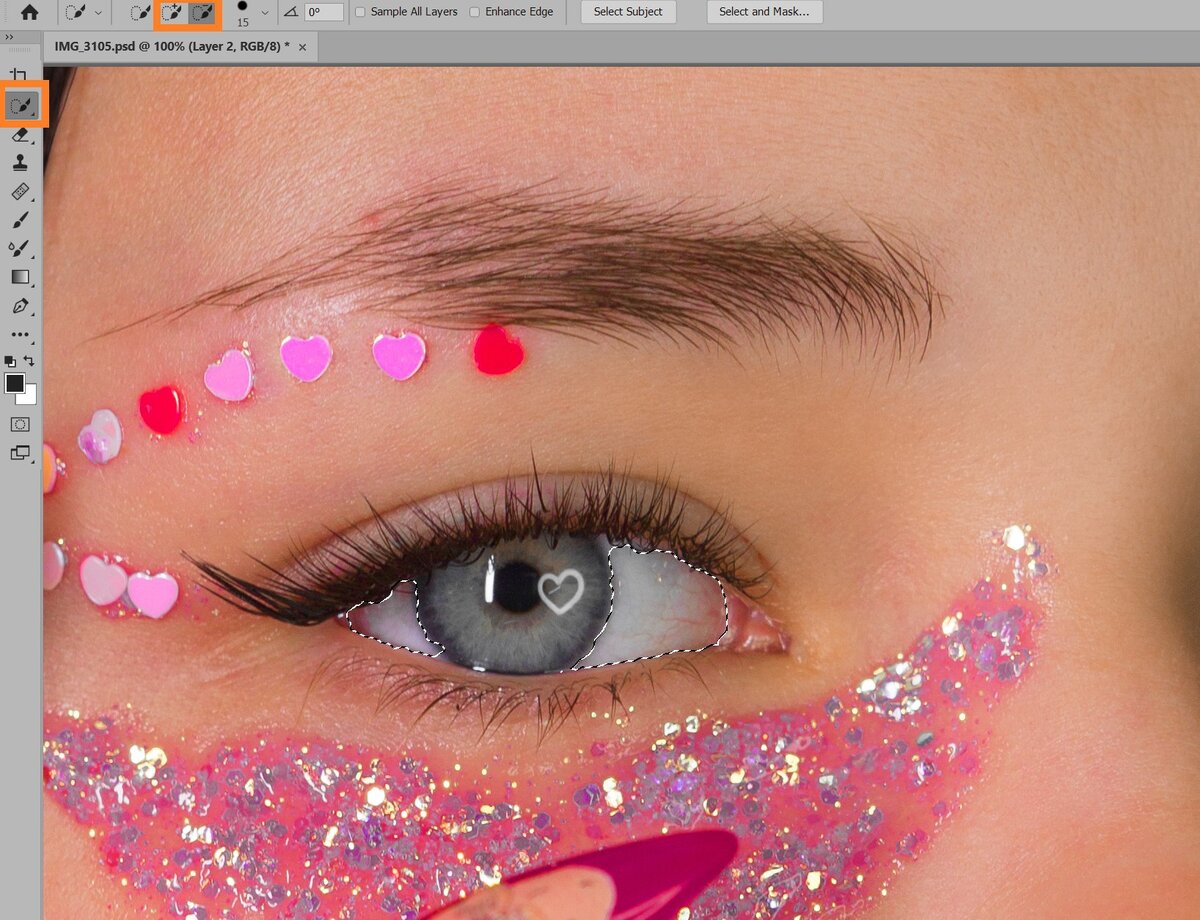Select the Brush tool

[20, 220]
